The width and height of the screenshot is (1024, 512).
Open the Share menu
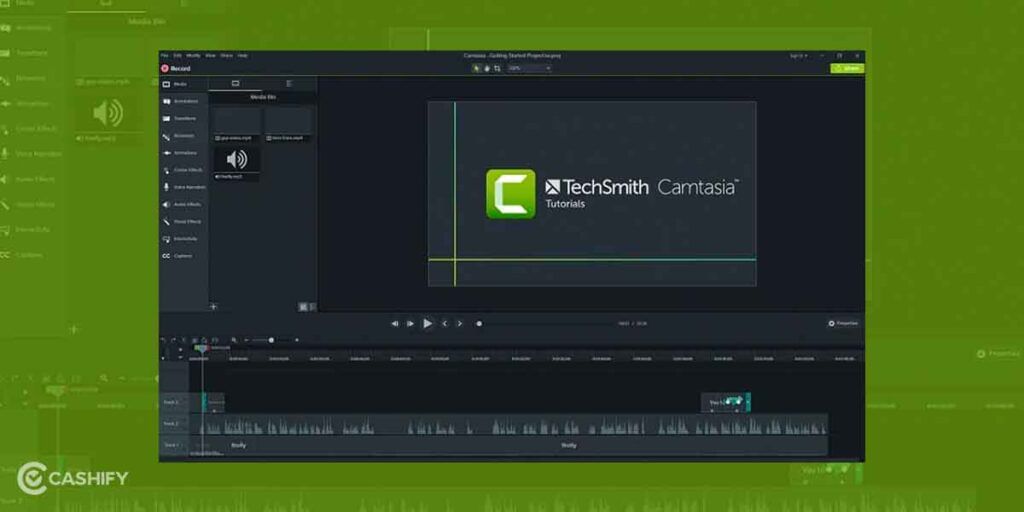[227, 56]
